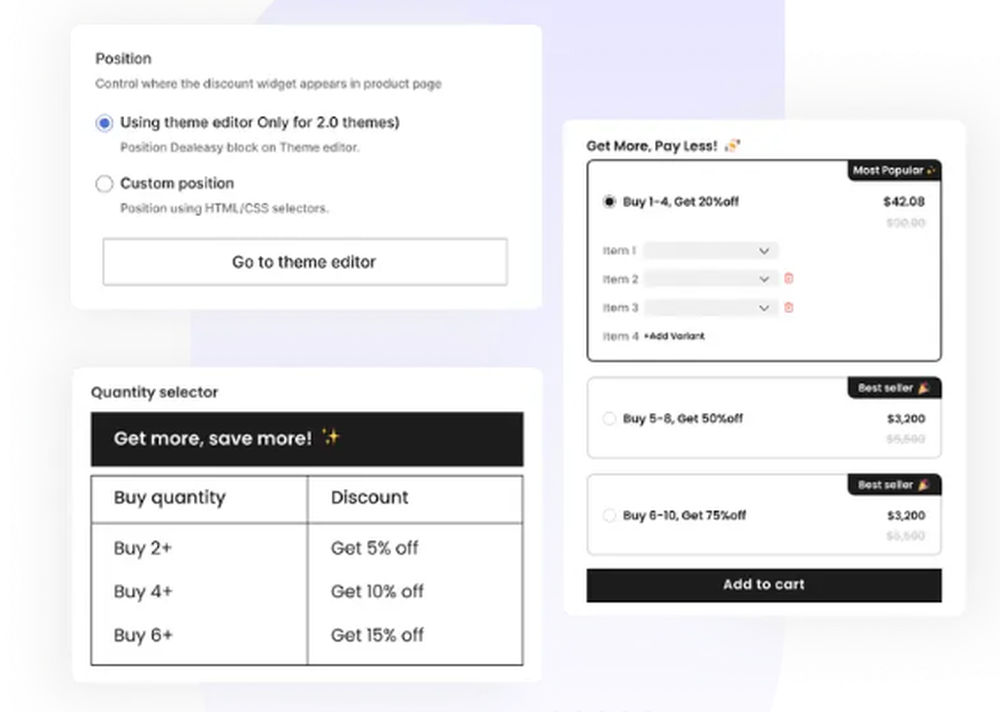Click the Go to theme editor button
Viewport: 1000px width, 712px height.
(x=305, y=261)
